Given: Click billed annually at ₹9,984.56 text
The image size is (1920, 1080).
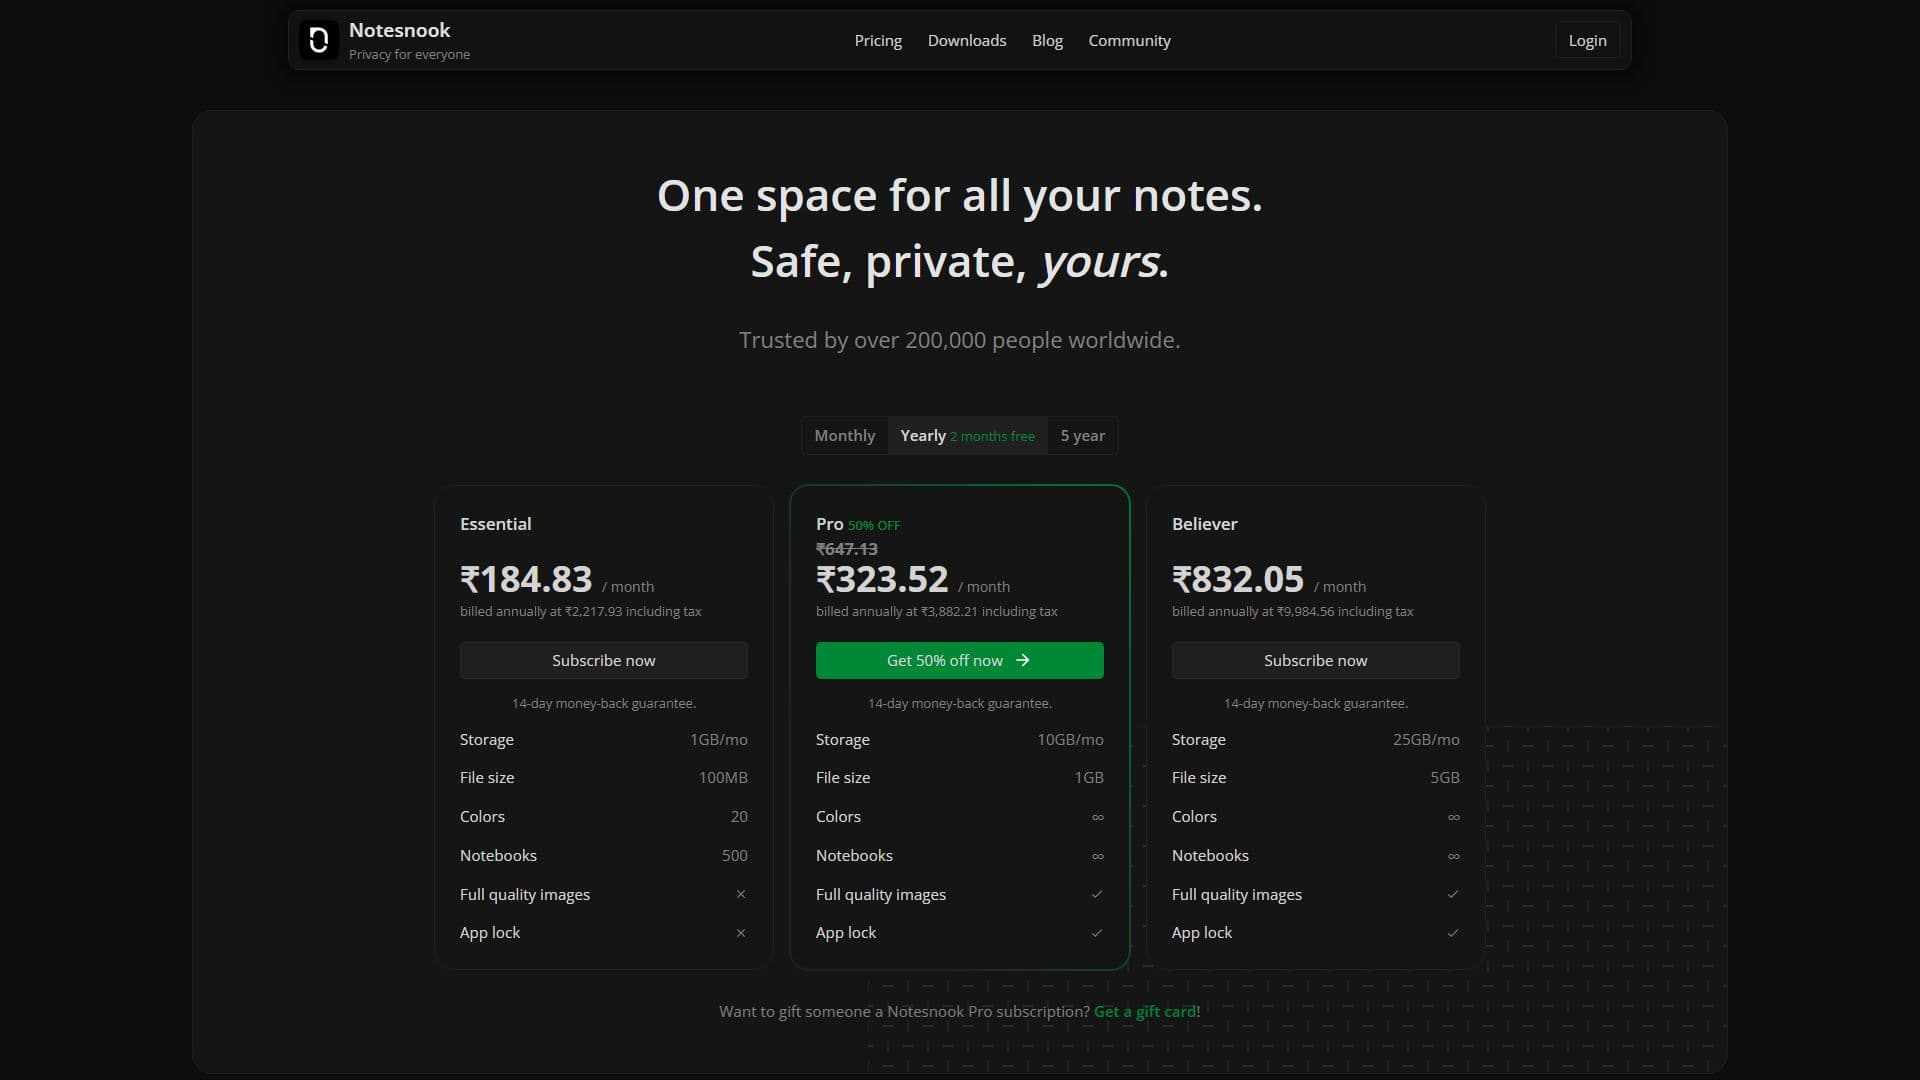Looking at the screenshot, I should (1293, 611).
